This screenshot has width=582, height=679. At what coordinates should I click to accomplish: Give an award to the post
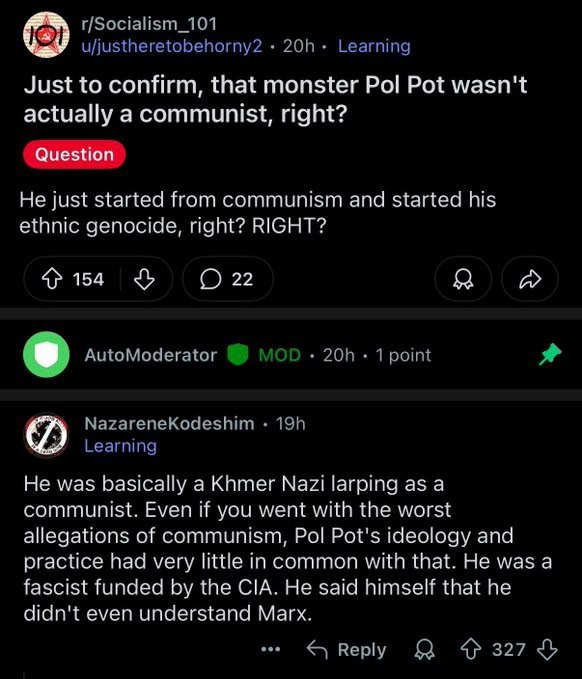463,279
